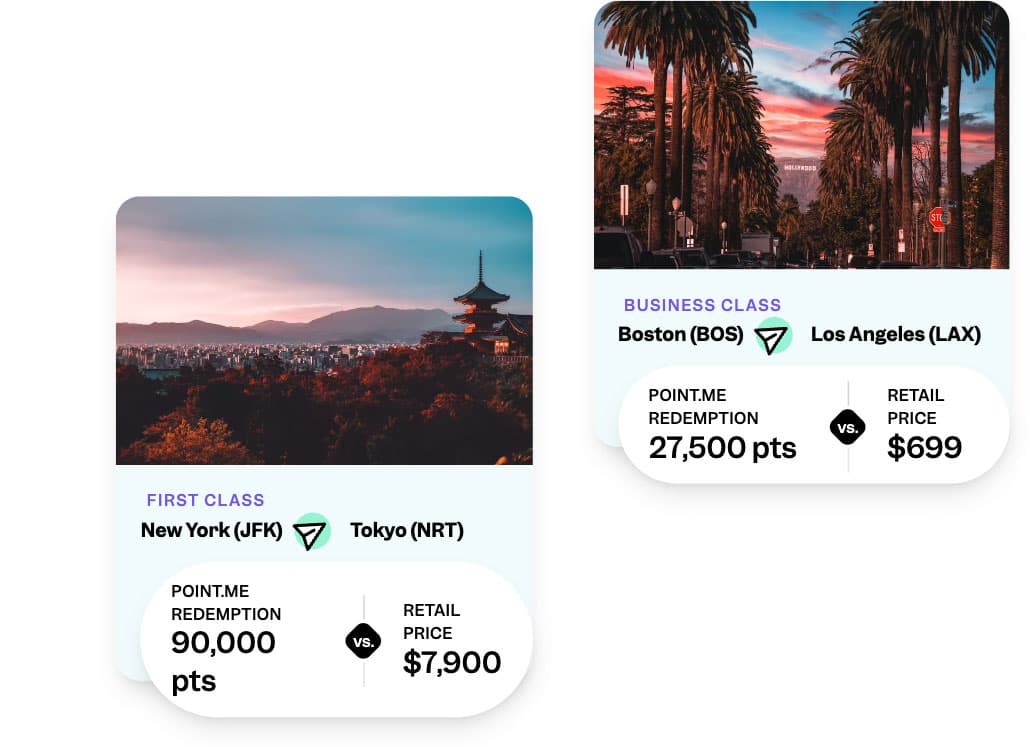Click POINT.ME REDEMPTION label on Tokyo card
This screenshot has height=747, width=1030.
[x=226, y=602]
